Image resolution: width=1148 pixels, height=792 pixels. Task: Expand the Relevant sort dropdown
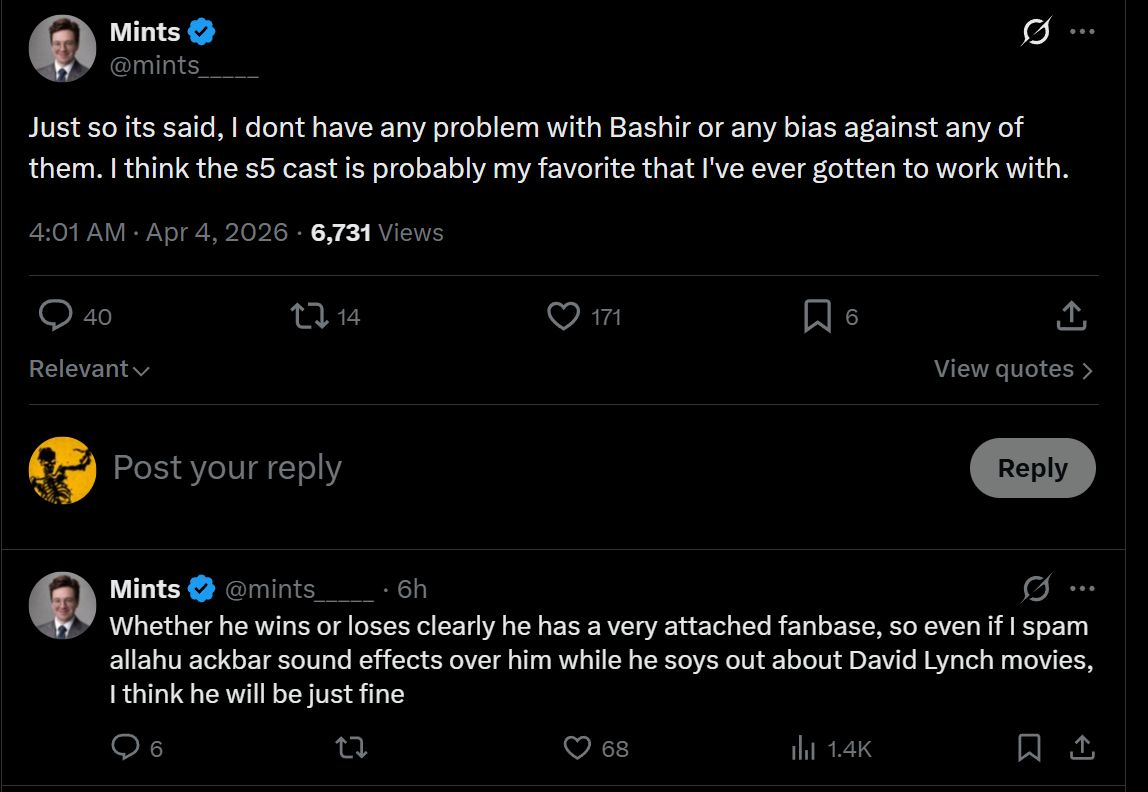(x=89, y=369)
